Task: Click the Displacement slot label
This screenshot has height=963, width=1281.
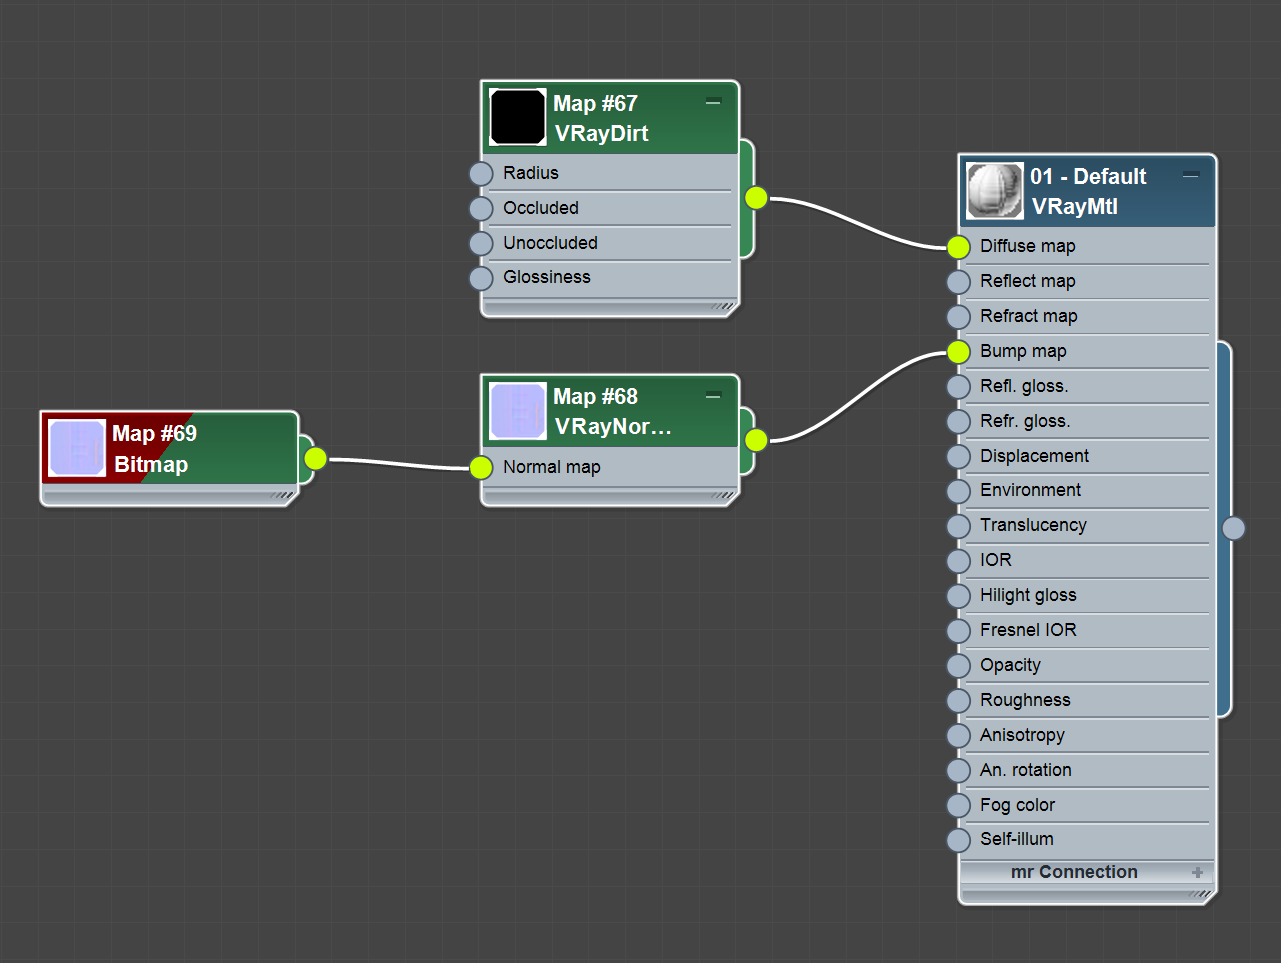Action: 1034,456
